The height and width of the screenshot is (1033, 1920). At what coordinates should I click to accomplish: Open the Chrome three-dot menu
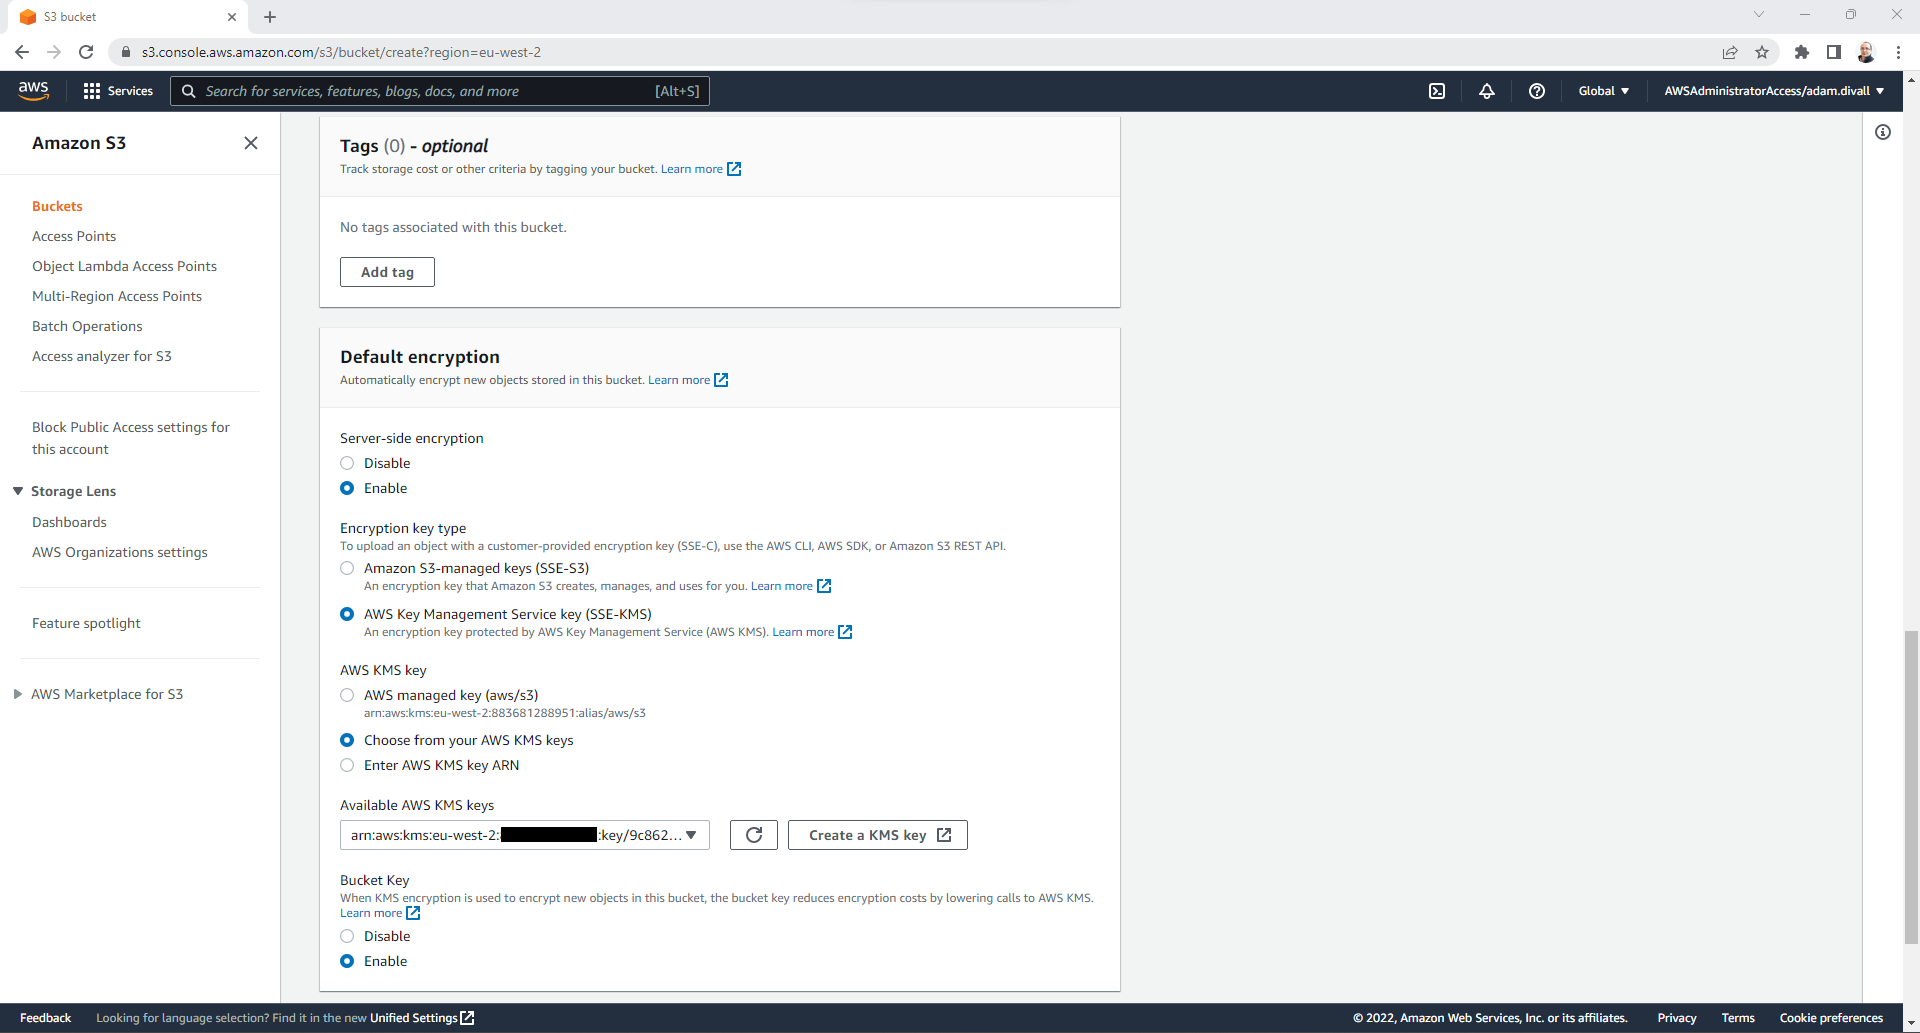(1898, 52)
